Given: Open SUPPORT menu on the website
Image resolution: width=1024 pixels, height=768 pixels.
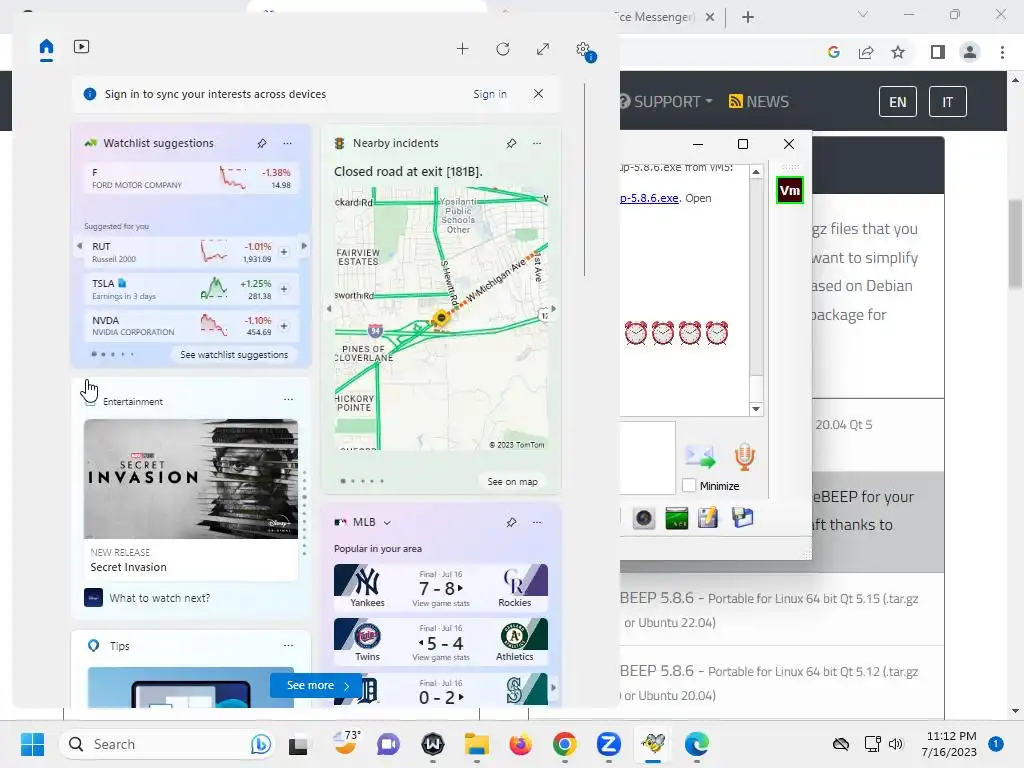Looking at the screenshot, I should pos(666,102).
